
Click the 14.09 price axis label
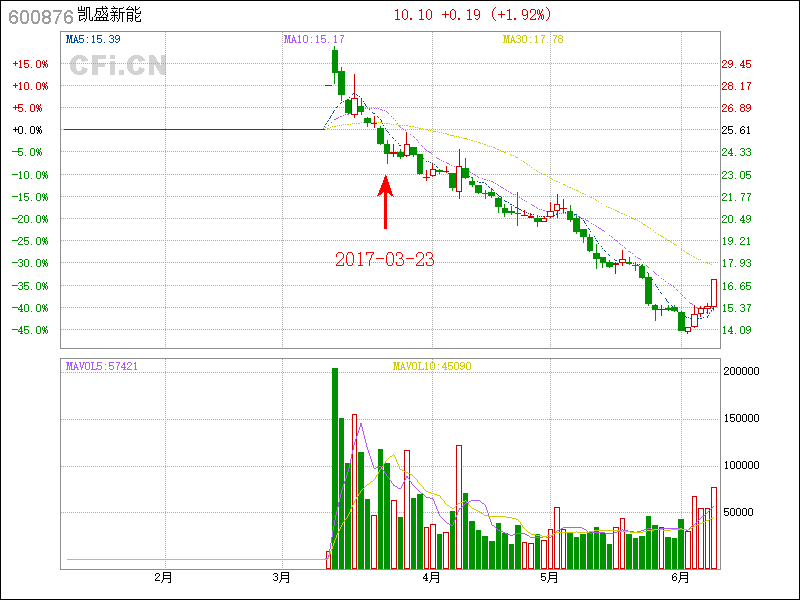click(736, 330)
